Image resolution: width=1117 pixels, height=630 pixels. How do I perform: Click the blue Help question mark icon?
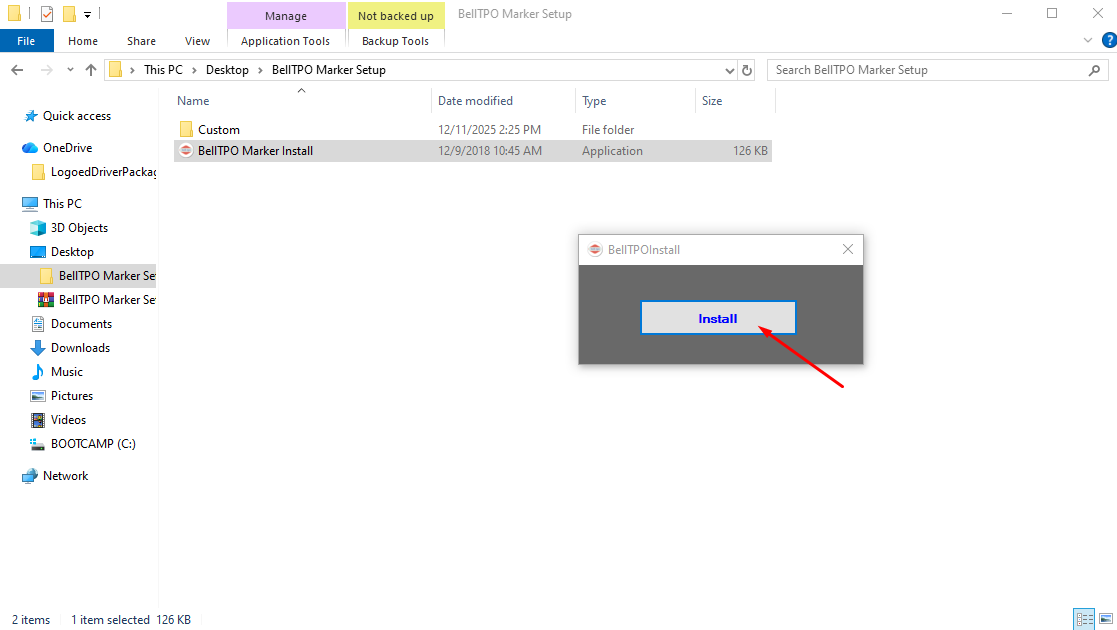click(x=1108, y=41)
